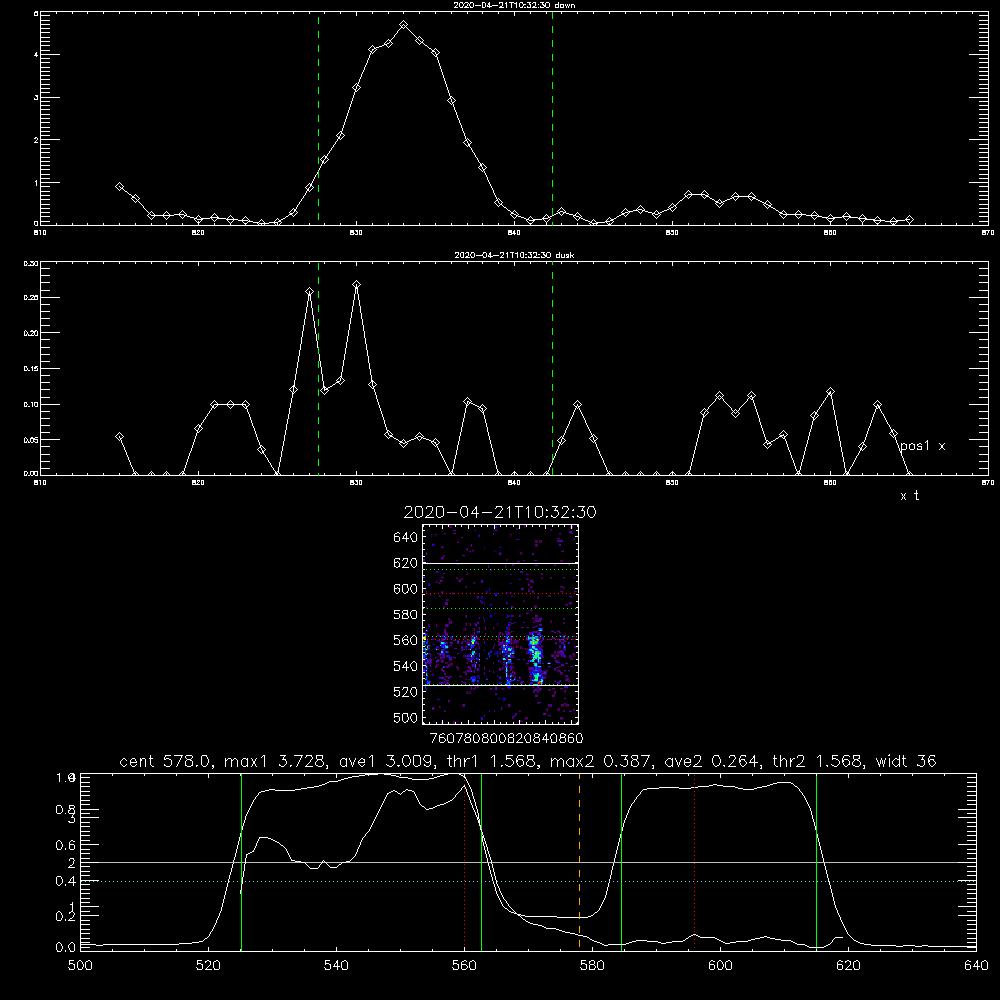This screenshot has width=1000, height=1000.
Task: Click dusk plot y-axis label 0.10
Action: click(x=31, y=404)
